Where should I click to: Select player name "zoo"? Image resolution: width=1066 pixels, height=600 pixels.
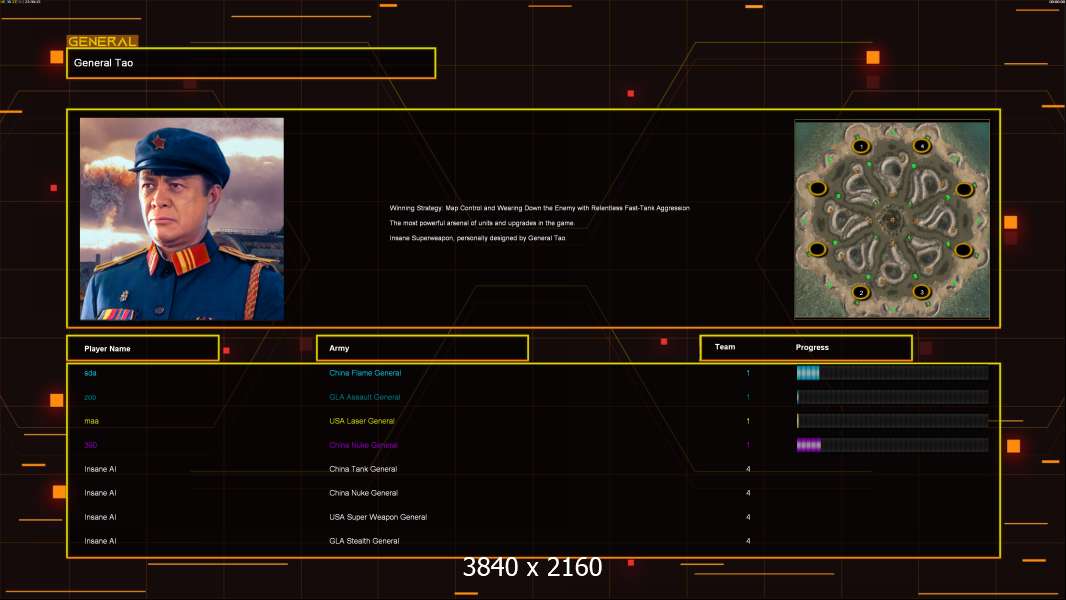(90, 398)
